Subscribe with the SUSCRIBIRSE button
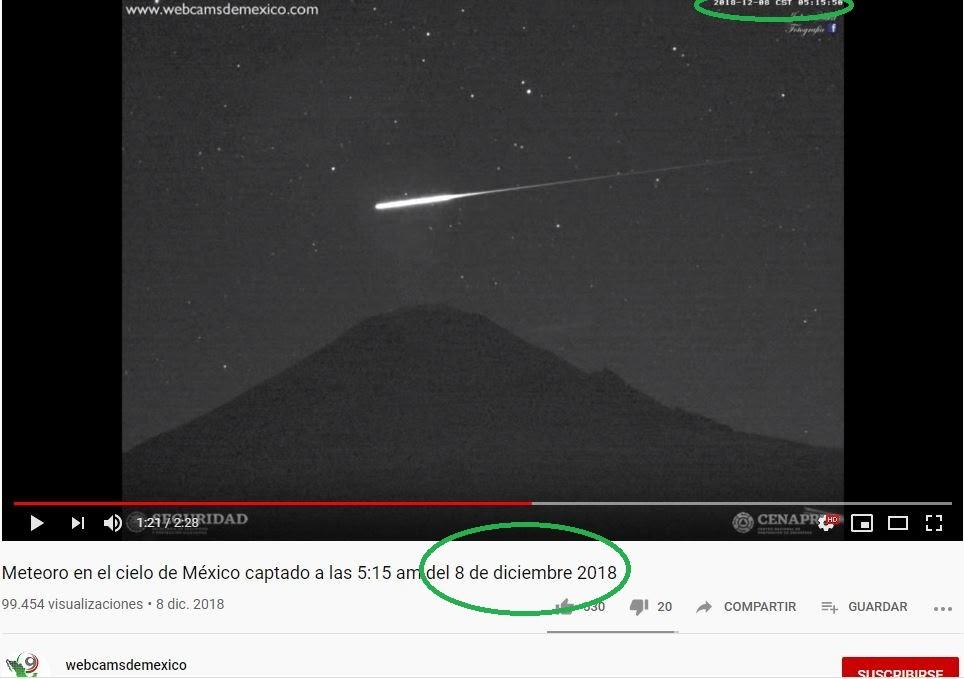The width and height of the screenshot is (964, 679). [x=900, y=669]
